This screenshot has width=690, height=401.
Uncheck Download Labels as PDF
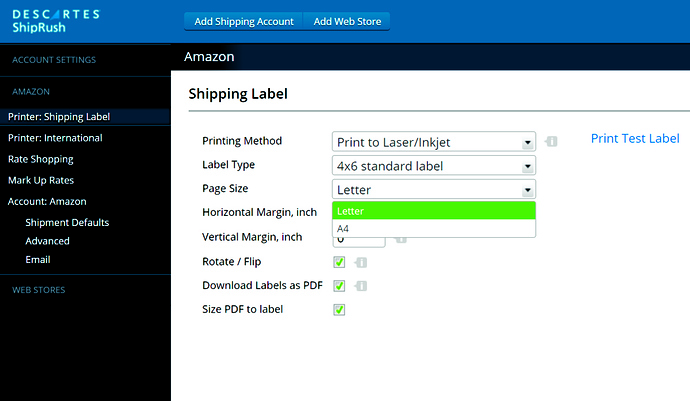pos(339,286)
